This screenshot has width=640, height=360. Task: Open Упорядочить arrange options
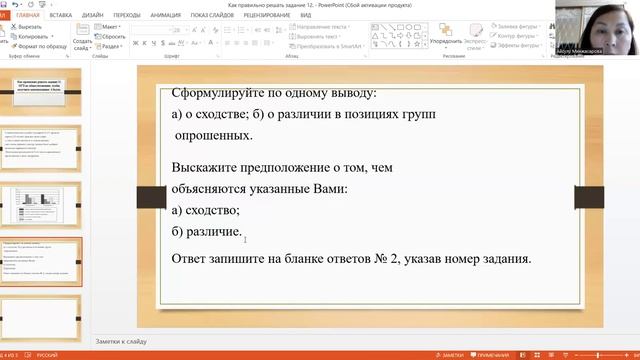tap(446, 36)
